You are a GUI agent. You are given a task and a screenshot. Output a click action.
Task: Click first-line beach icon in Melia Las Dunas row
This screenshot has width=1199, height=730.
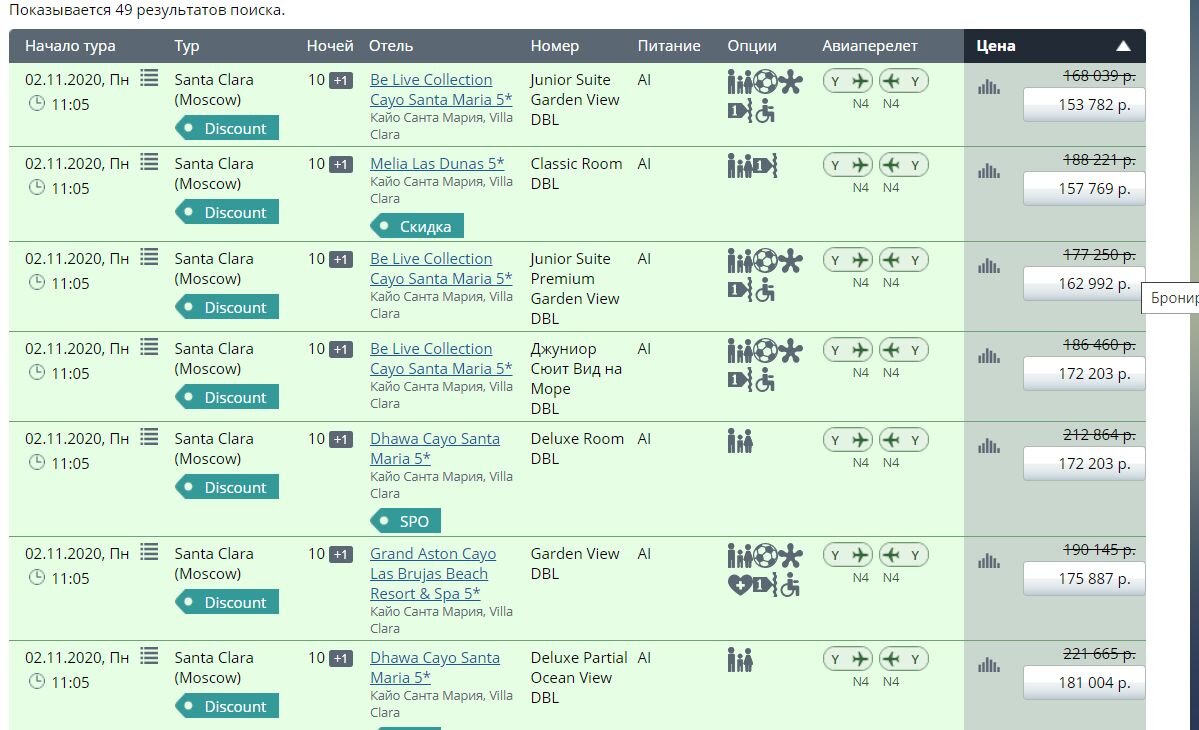765,165
